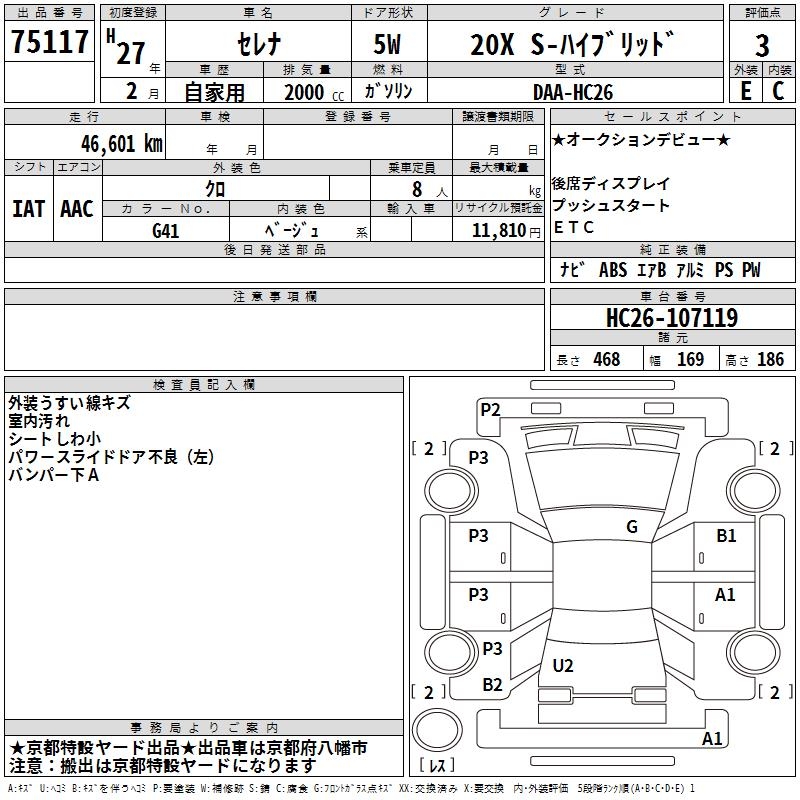Viewport: 800px width, 800px height.
Task: Click the [レス] label below the spare tire
Action: pyautogui.click(x=437, y=765)
